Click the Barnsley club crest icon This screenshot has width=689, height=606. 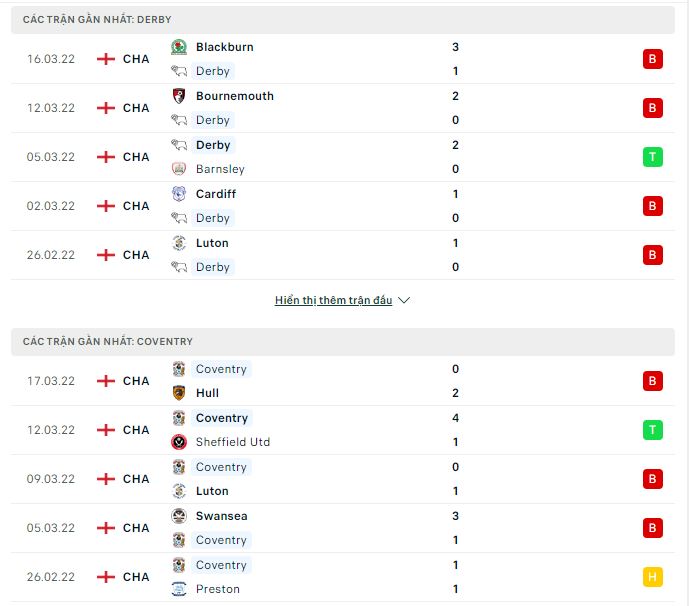pos(179,169)
